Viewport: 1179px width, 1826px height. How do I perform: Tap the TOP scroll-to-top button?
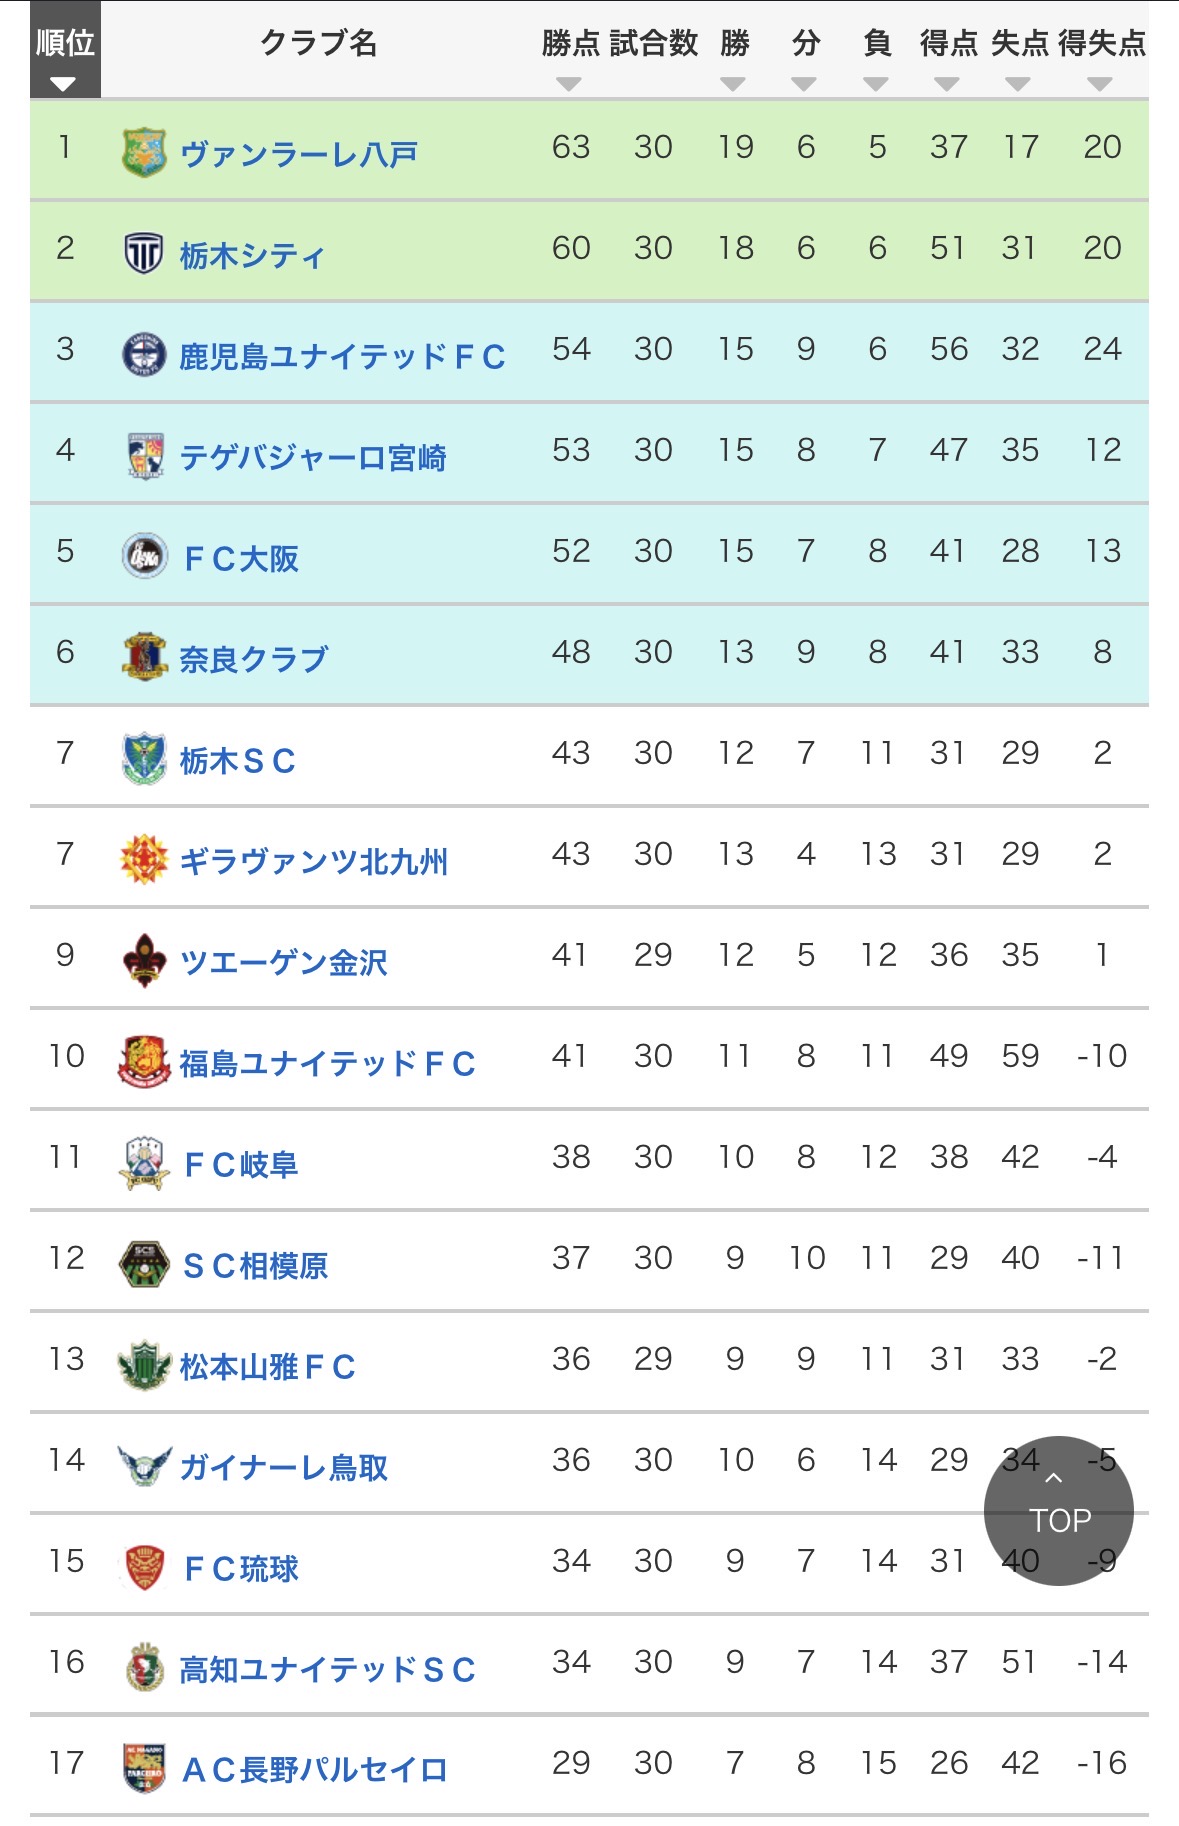coord(1059,1510)
